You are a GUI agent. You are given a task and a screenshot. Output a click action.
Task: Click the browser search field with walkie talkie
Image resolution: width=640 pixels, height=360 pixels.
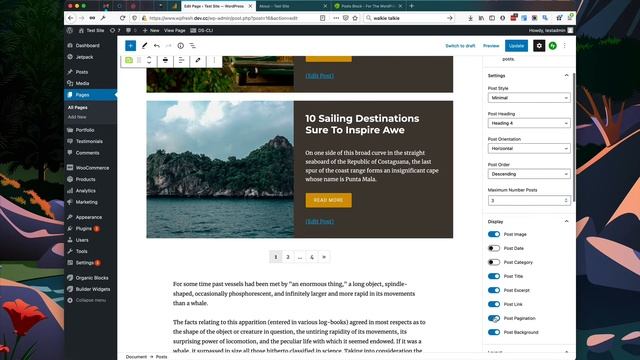(409, 18)
